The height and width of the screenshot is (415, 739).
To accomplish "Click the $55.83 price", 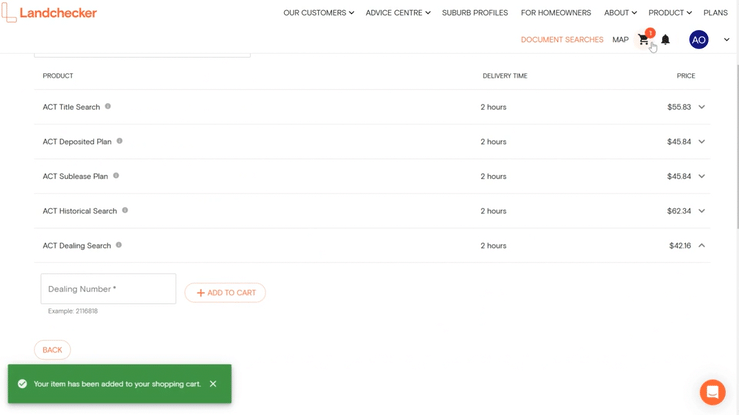I will click(679, 107).
